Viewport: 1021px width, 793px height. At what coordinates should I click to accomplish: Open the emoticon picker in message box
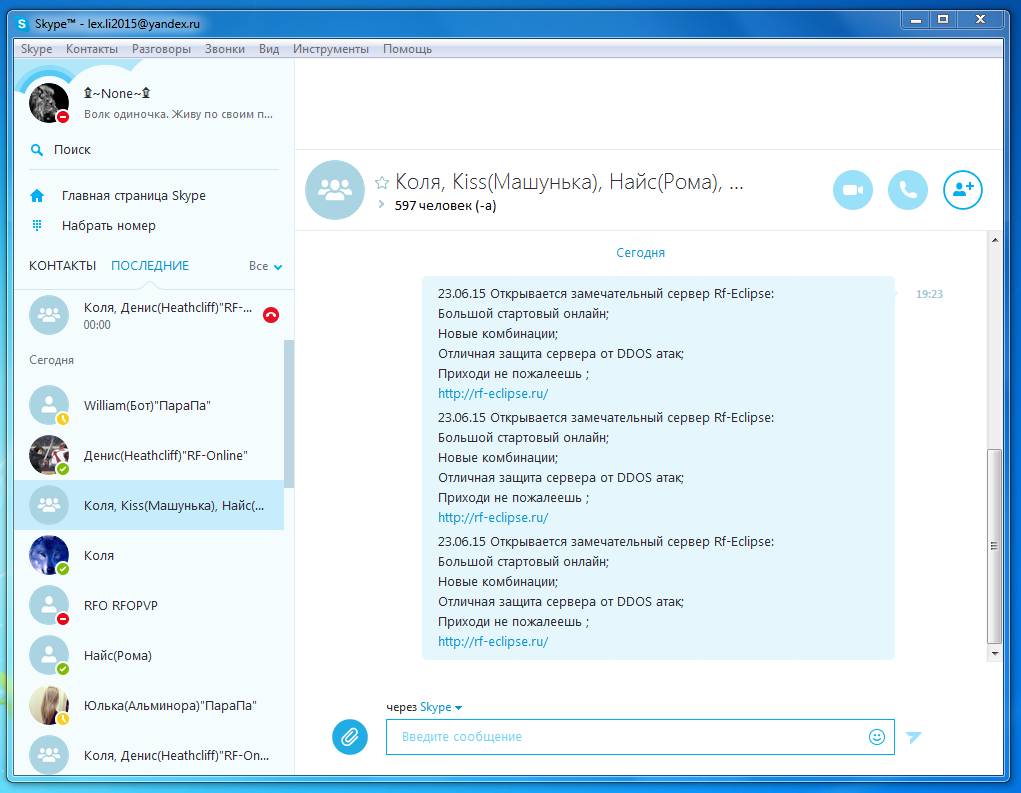(876, 737)
